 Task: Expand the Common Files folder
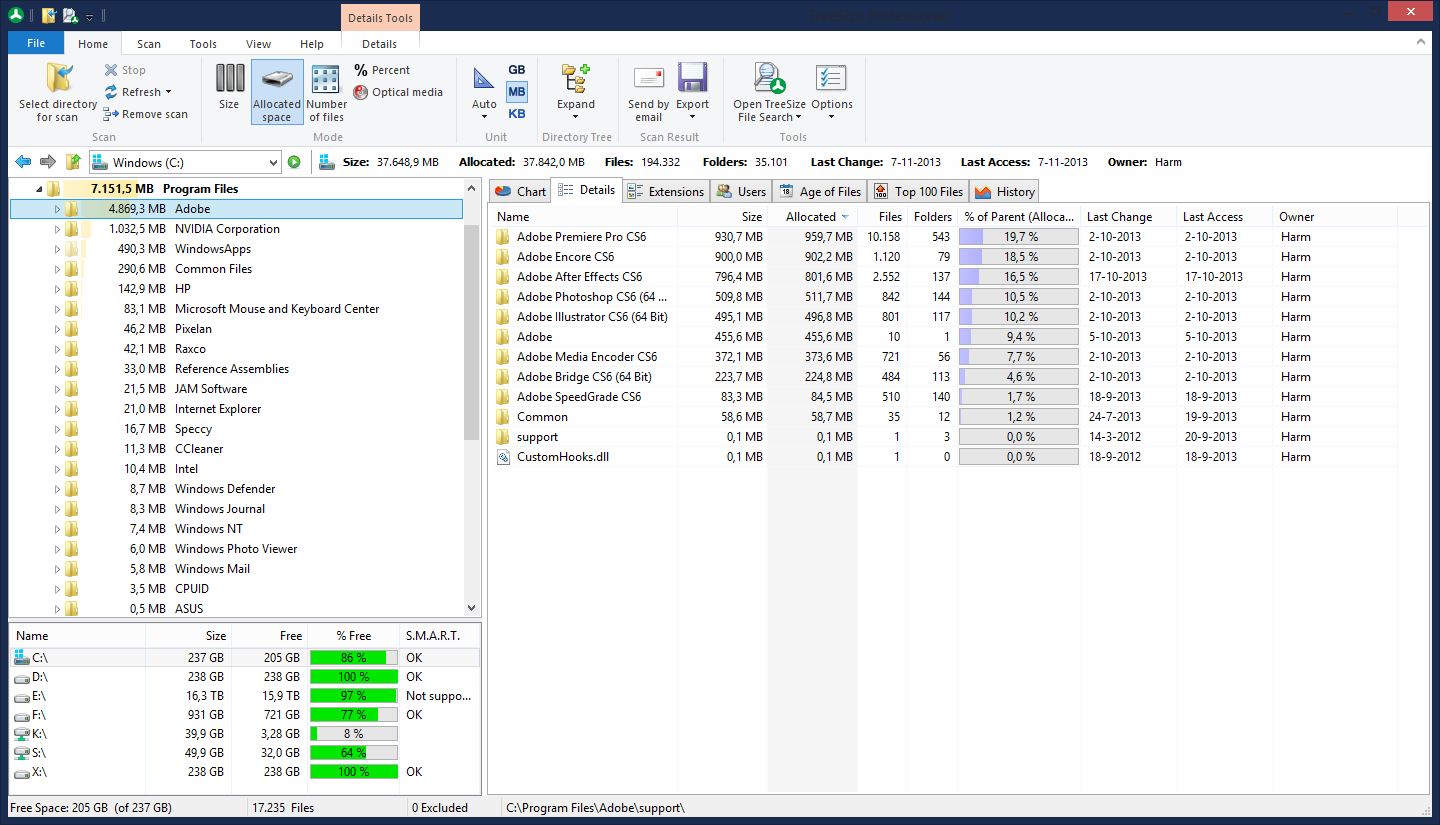pos(57,269)
